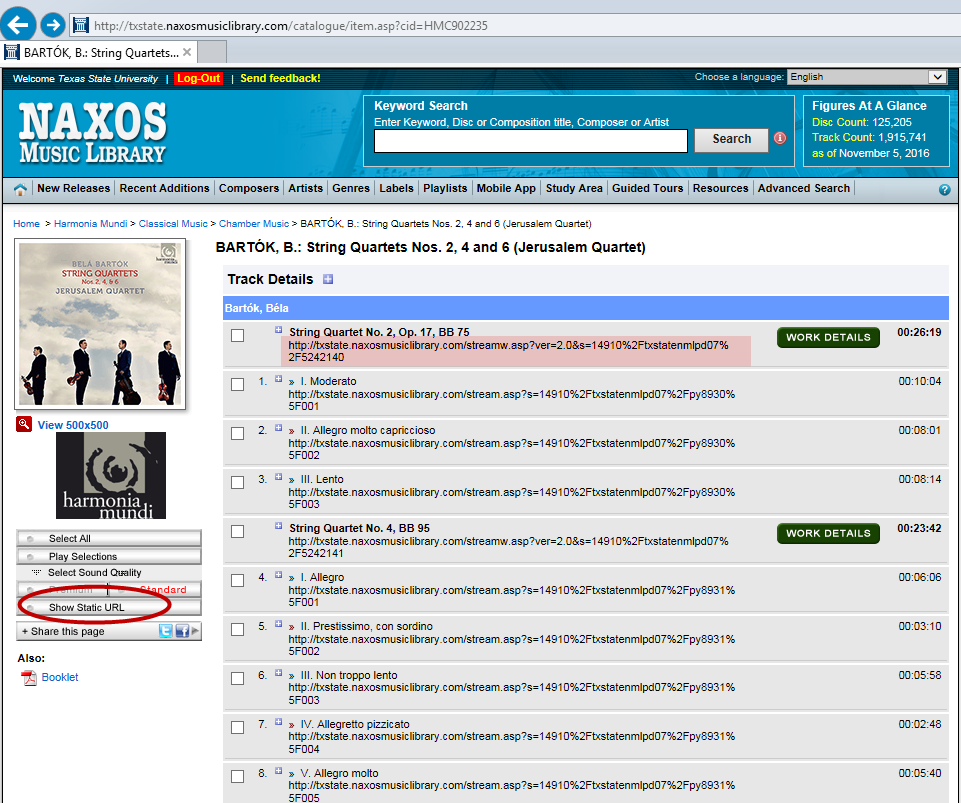Expand plus icon for III. Lento
The image size is (961, 803).
click(278, 477)
